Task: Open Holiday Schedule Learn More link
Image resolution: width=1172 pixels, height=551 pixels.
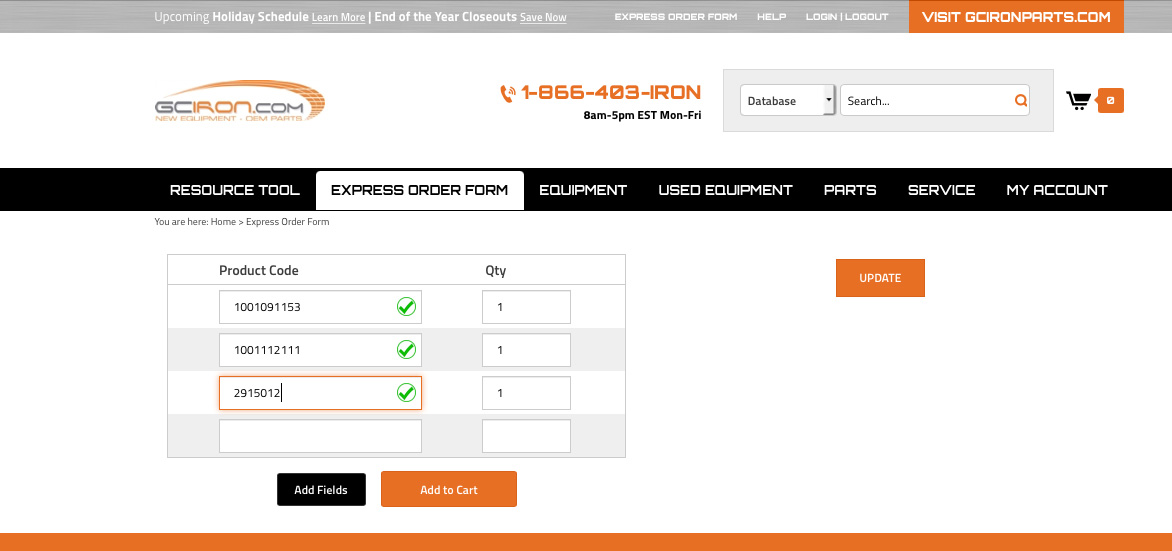Action: pos(339,17)
